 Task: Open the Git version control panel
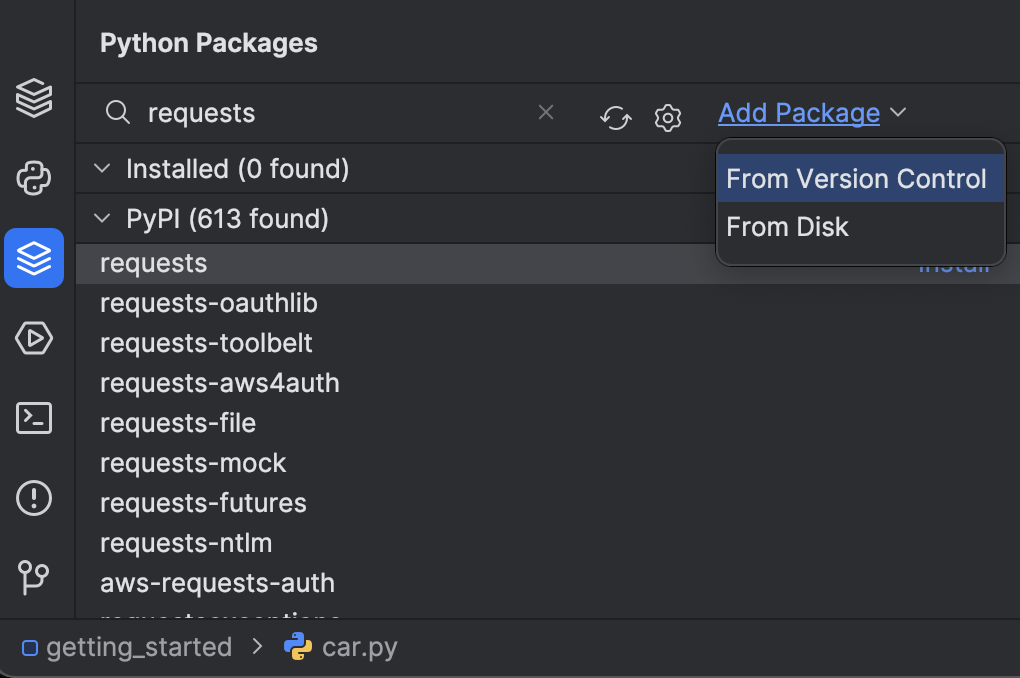click(x=34, y=577)
